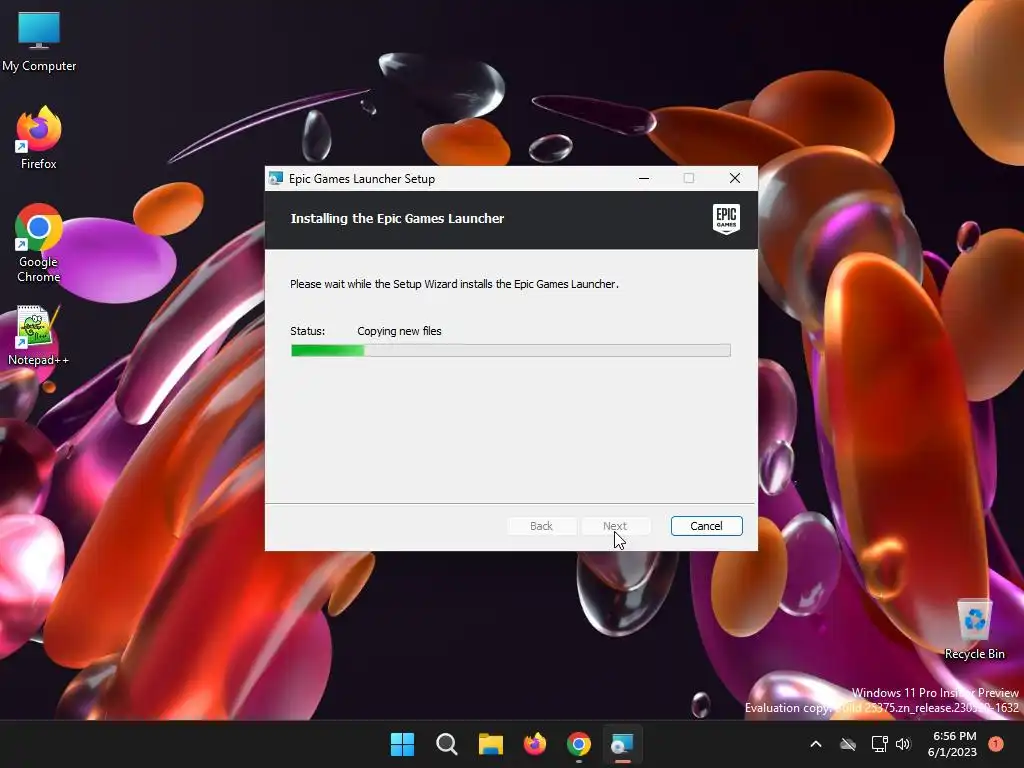Click the installer icon in setup title bar
Viewport: 1024px width, 768px height.
point(276,178)
